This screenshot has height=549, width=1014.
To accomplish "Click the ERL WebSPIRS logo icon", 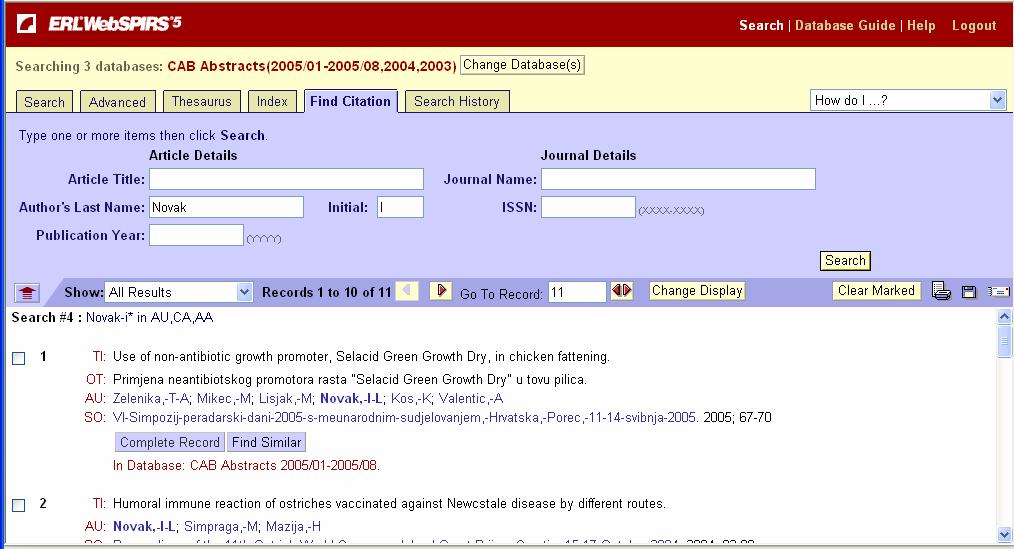I will [x=27, y=24].
